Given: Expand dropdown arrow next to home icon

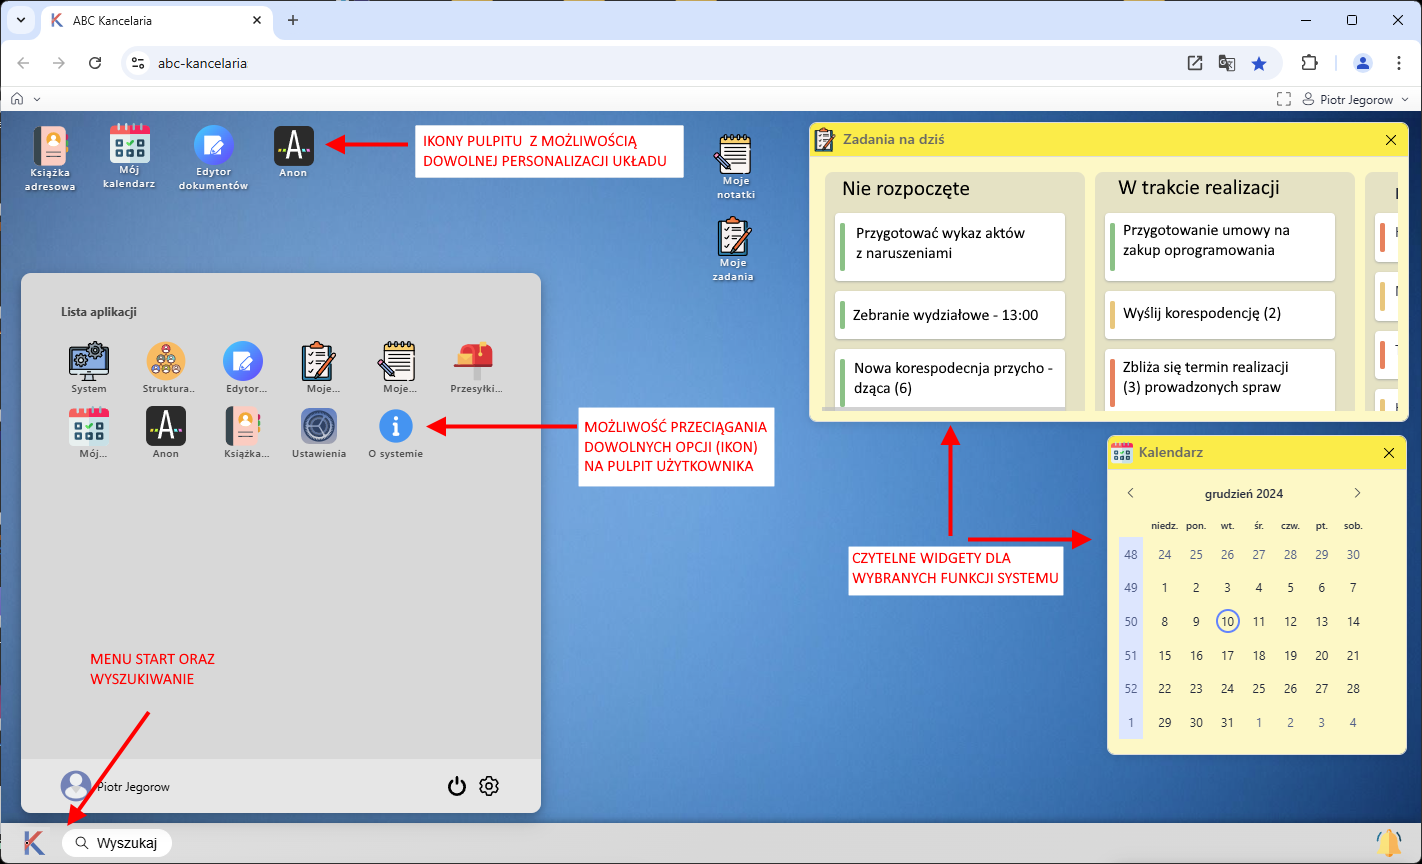Looking at the screenshot, I should [x=37, y=99].
